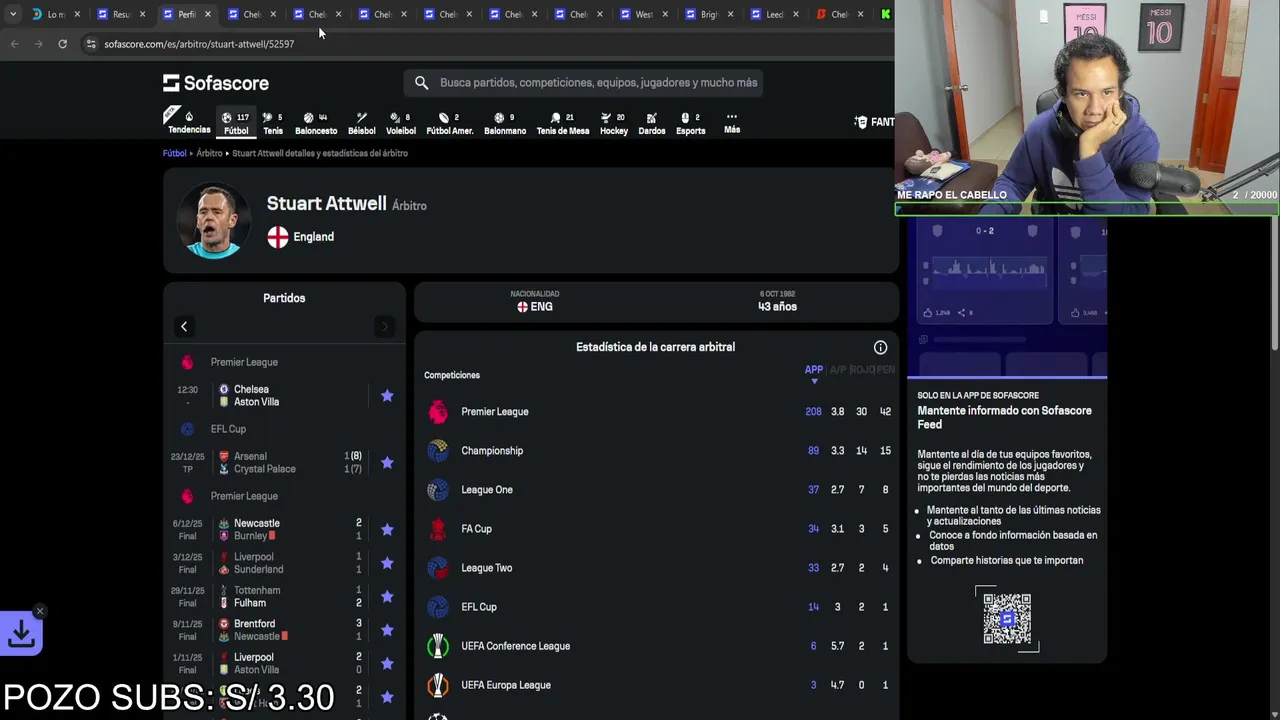Sort statistics by APP column
Screen dimensions: 1280x720
coord(814,370)
